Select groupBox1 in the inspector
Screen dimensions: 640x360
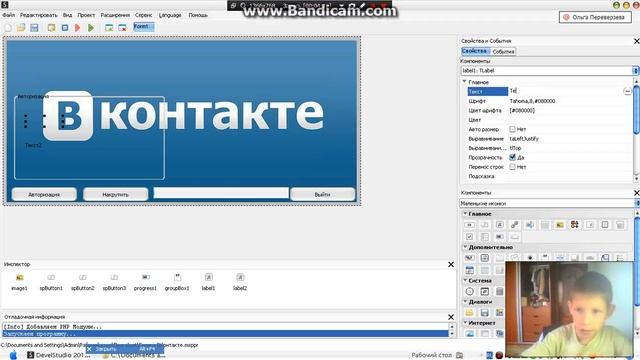click(x=177, y=282)
